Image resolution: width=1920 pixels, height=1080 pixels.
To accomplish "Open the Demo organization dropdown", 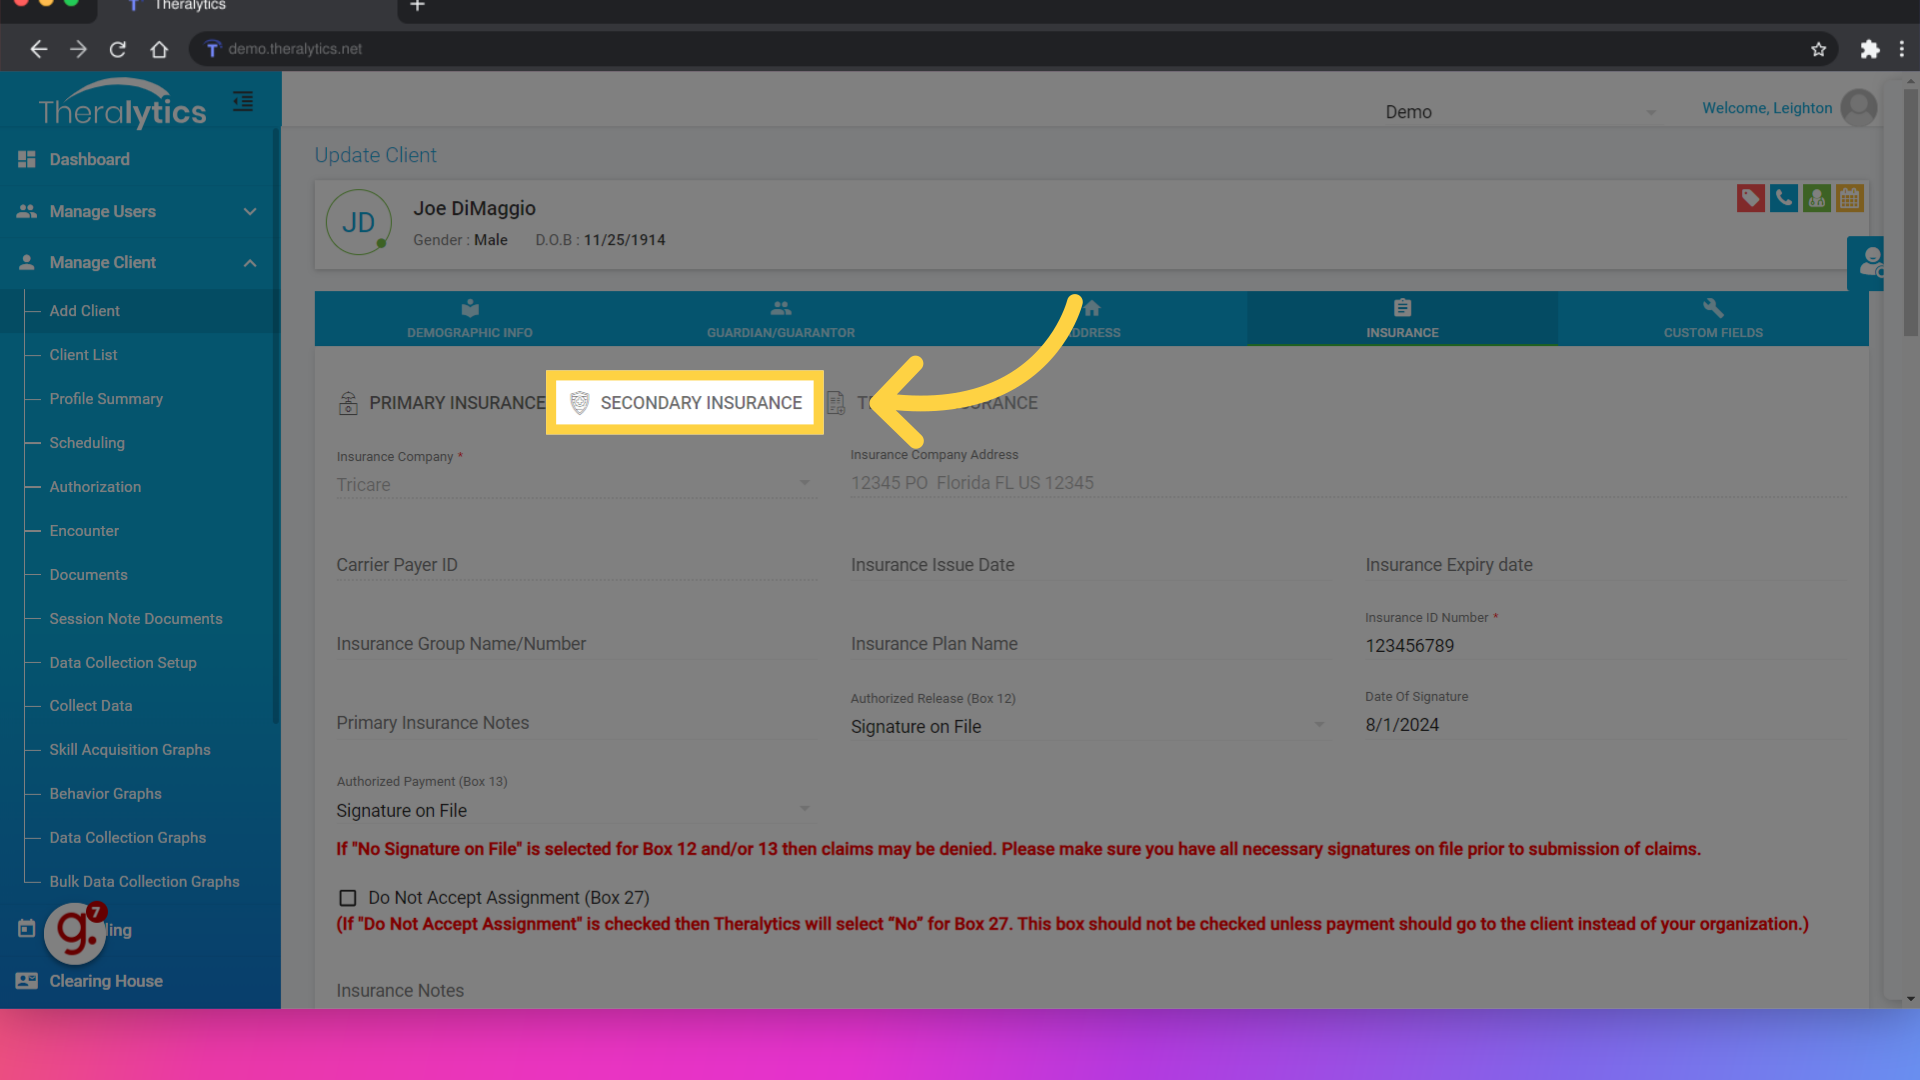I will pyautogui.click(x=1520, y=112).
